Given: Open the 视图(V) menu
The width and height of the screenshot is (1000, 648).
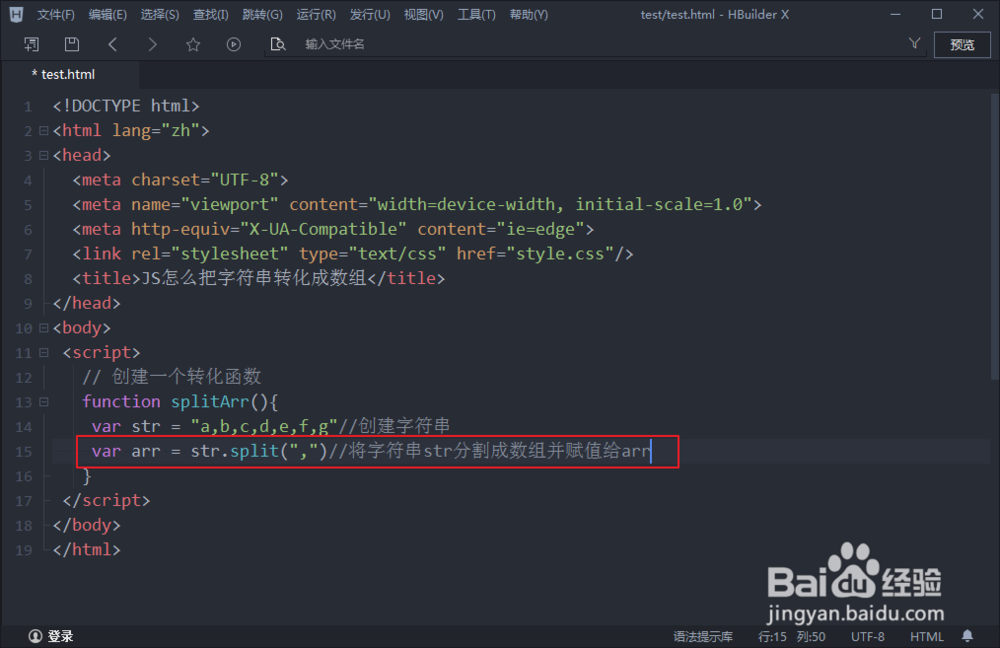Looking at the screenshot, I should pyautogui.click(x=423, y=14).
